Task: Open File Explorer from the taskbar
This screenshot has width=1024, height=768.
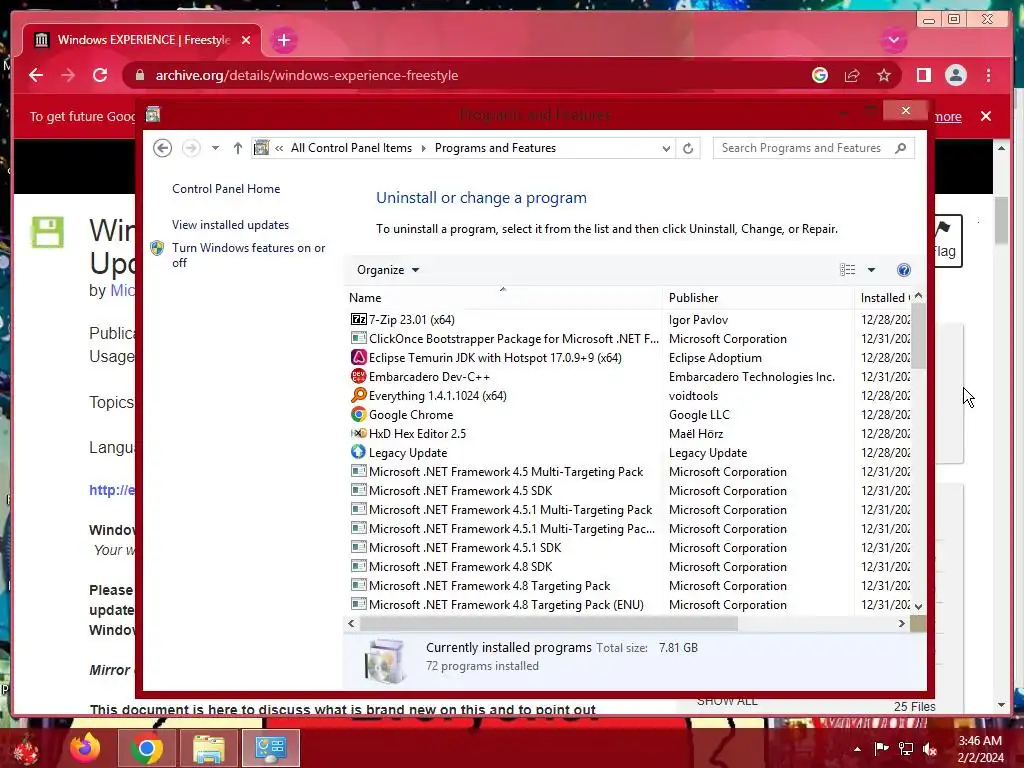Action: 208,748
